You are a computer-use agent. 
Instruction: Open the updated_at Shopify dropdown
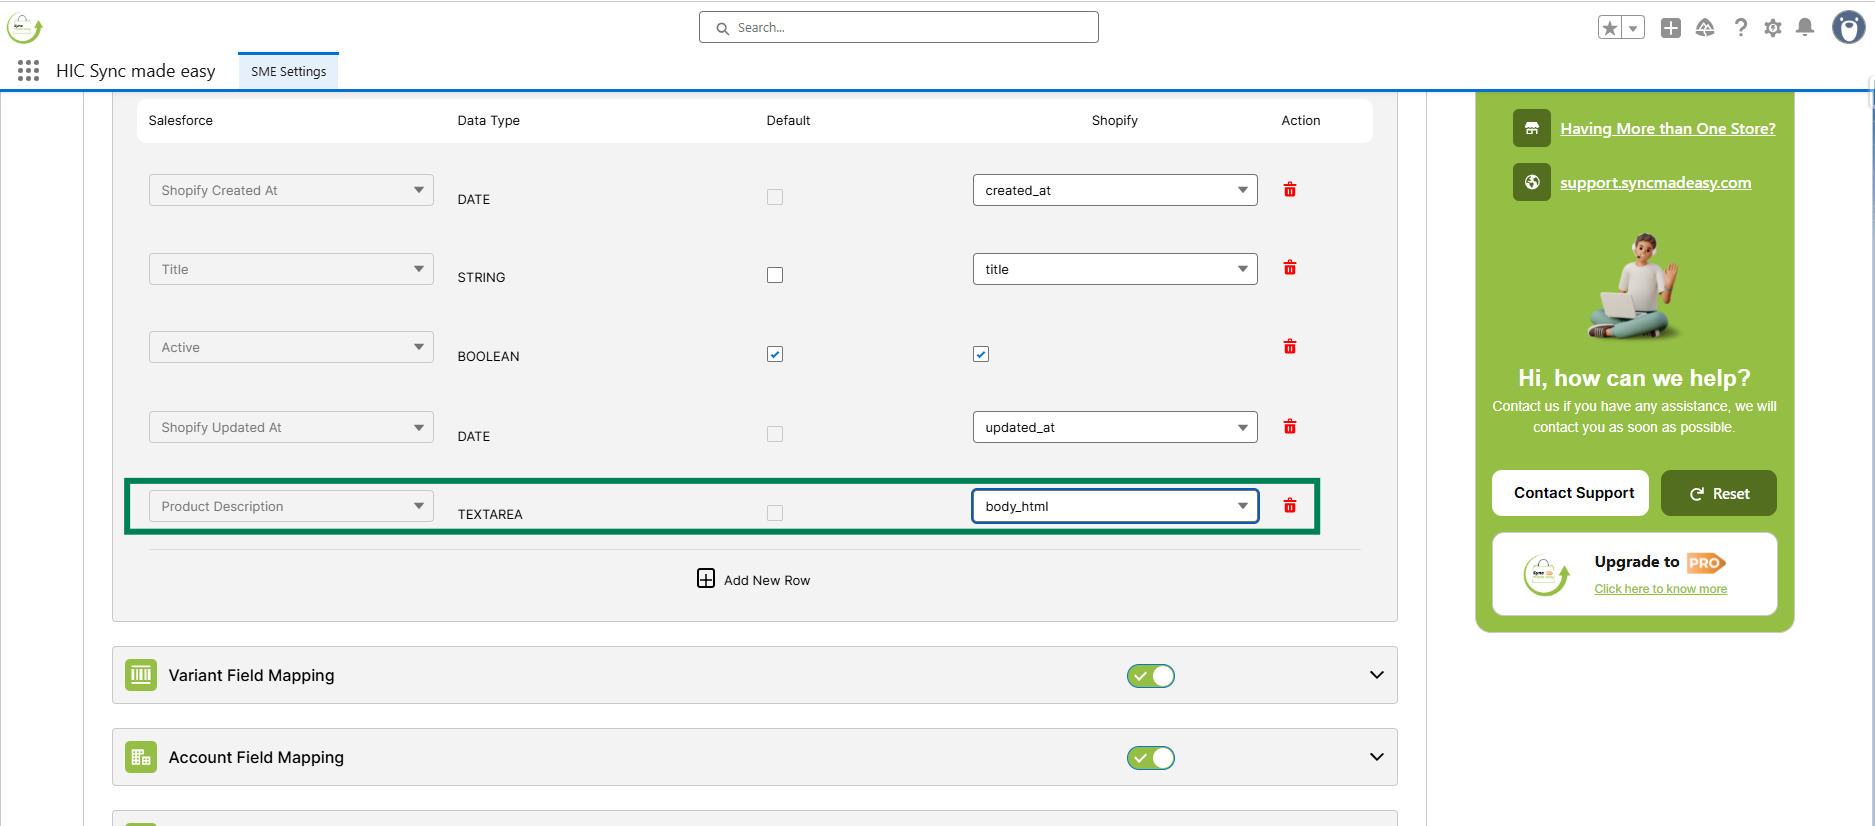pyautogui.click(x=1115, y=427)
